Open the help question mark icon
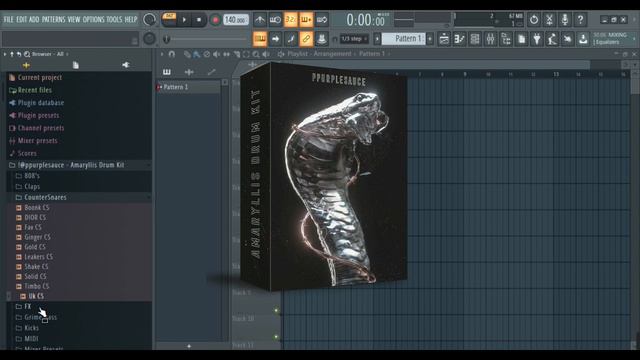The image size is (640, 360). [580, 19]
